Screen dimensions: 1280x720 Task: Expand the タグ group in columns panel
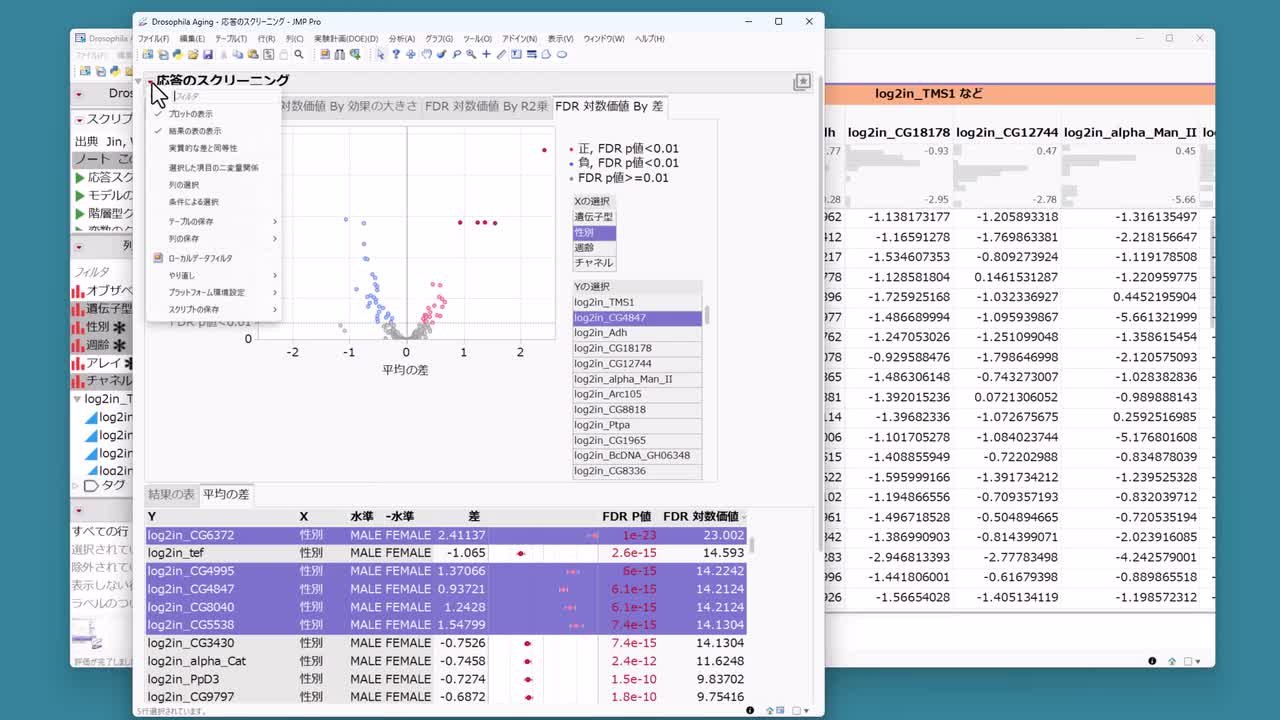[x=76, y=485]
